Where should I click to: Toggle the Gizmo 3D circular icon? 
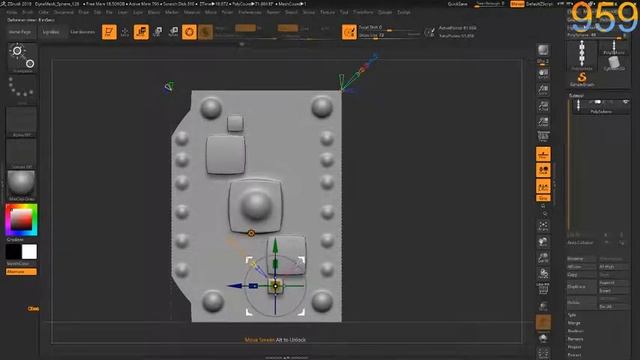click(189, 32)
